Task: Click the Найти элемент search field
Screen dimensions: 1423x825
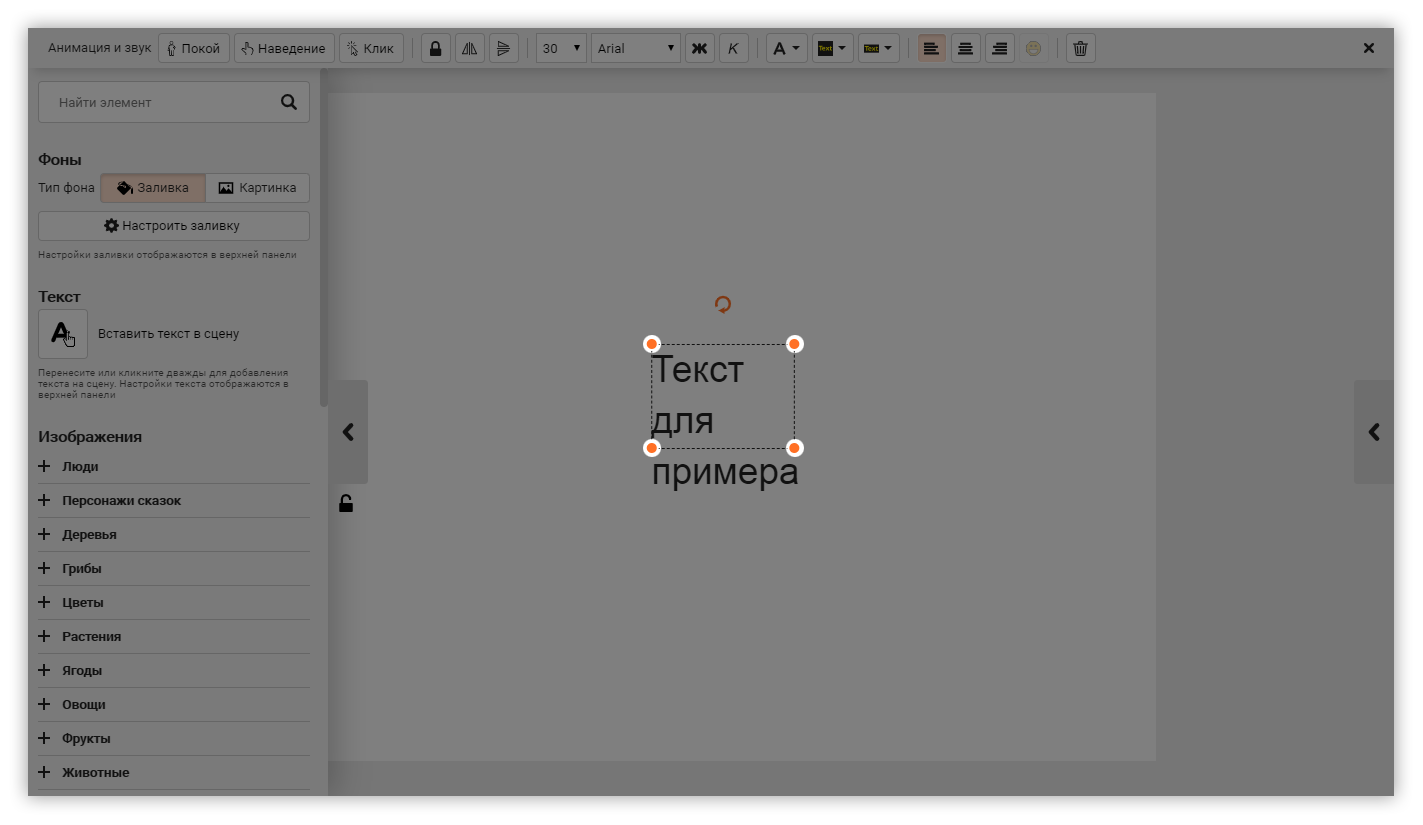Action: pyautogui.click(x=160, y=102)
